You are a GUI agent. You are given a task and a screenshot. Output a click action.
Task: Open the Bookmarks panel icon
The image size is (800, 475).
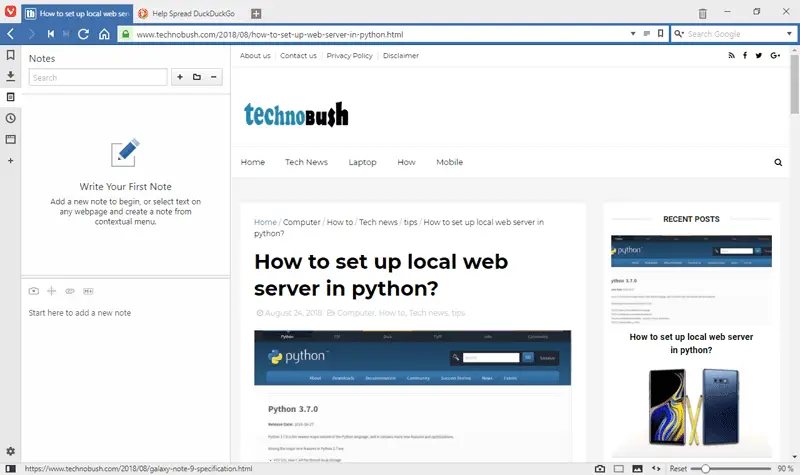10,55
